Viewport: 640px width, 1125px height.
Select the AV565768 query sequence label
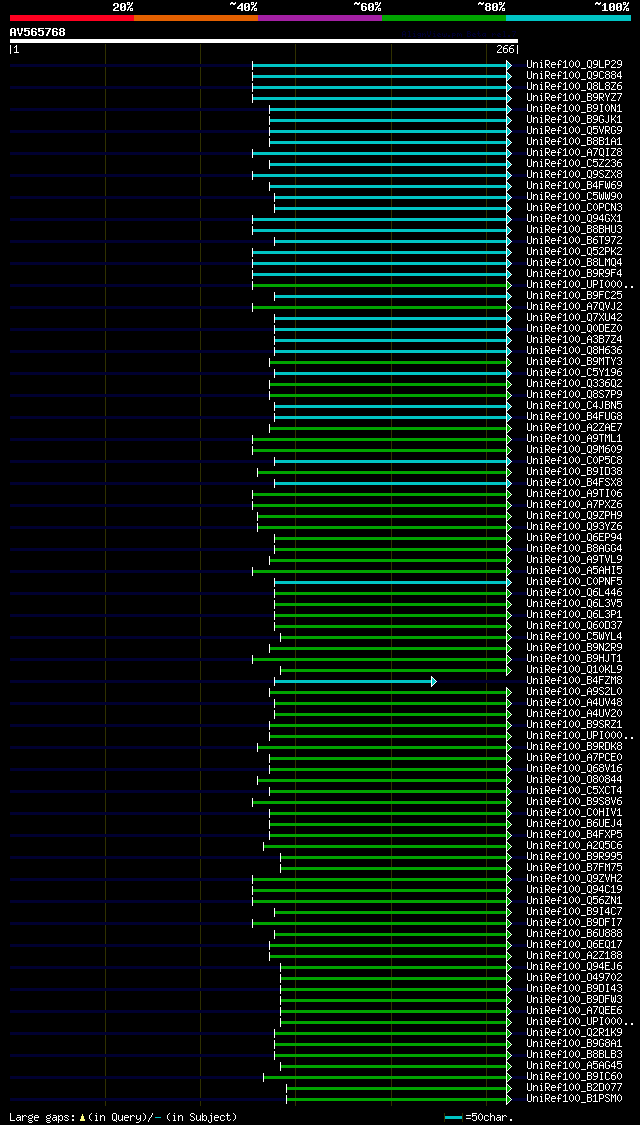(x=38, y=32)
